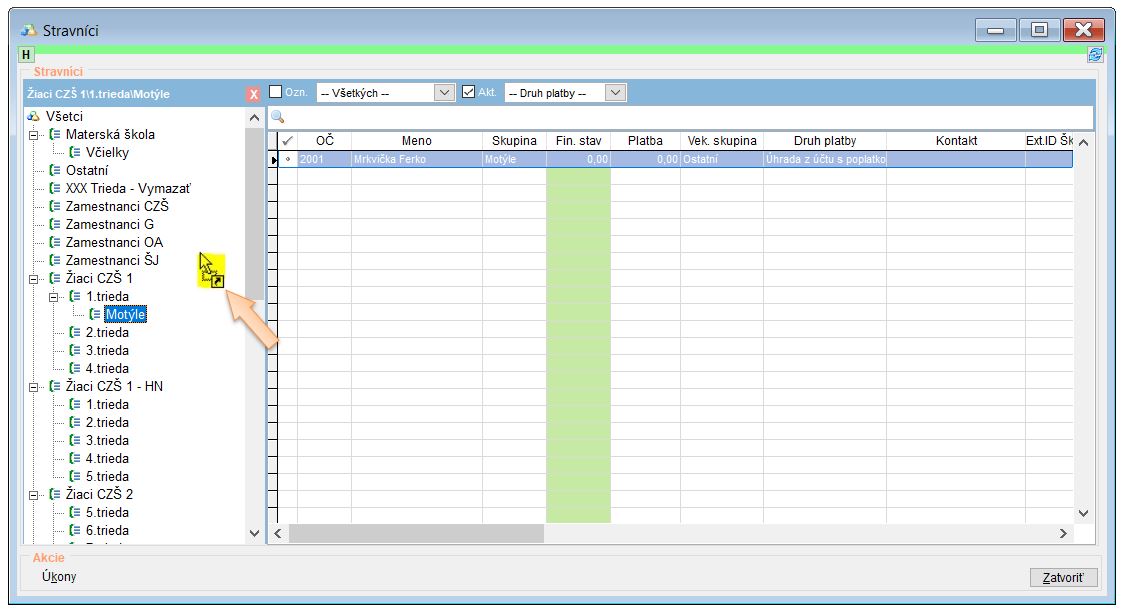The image size is (1124, 613).
Task: Collapse the Materská škola tree node
Action: pyautogui.click(x=34, y=135)
